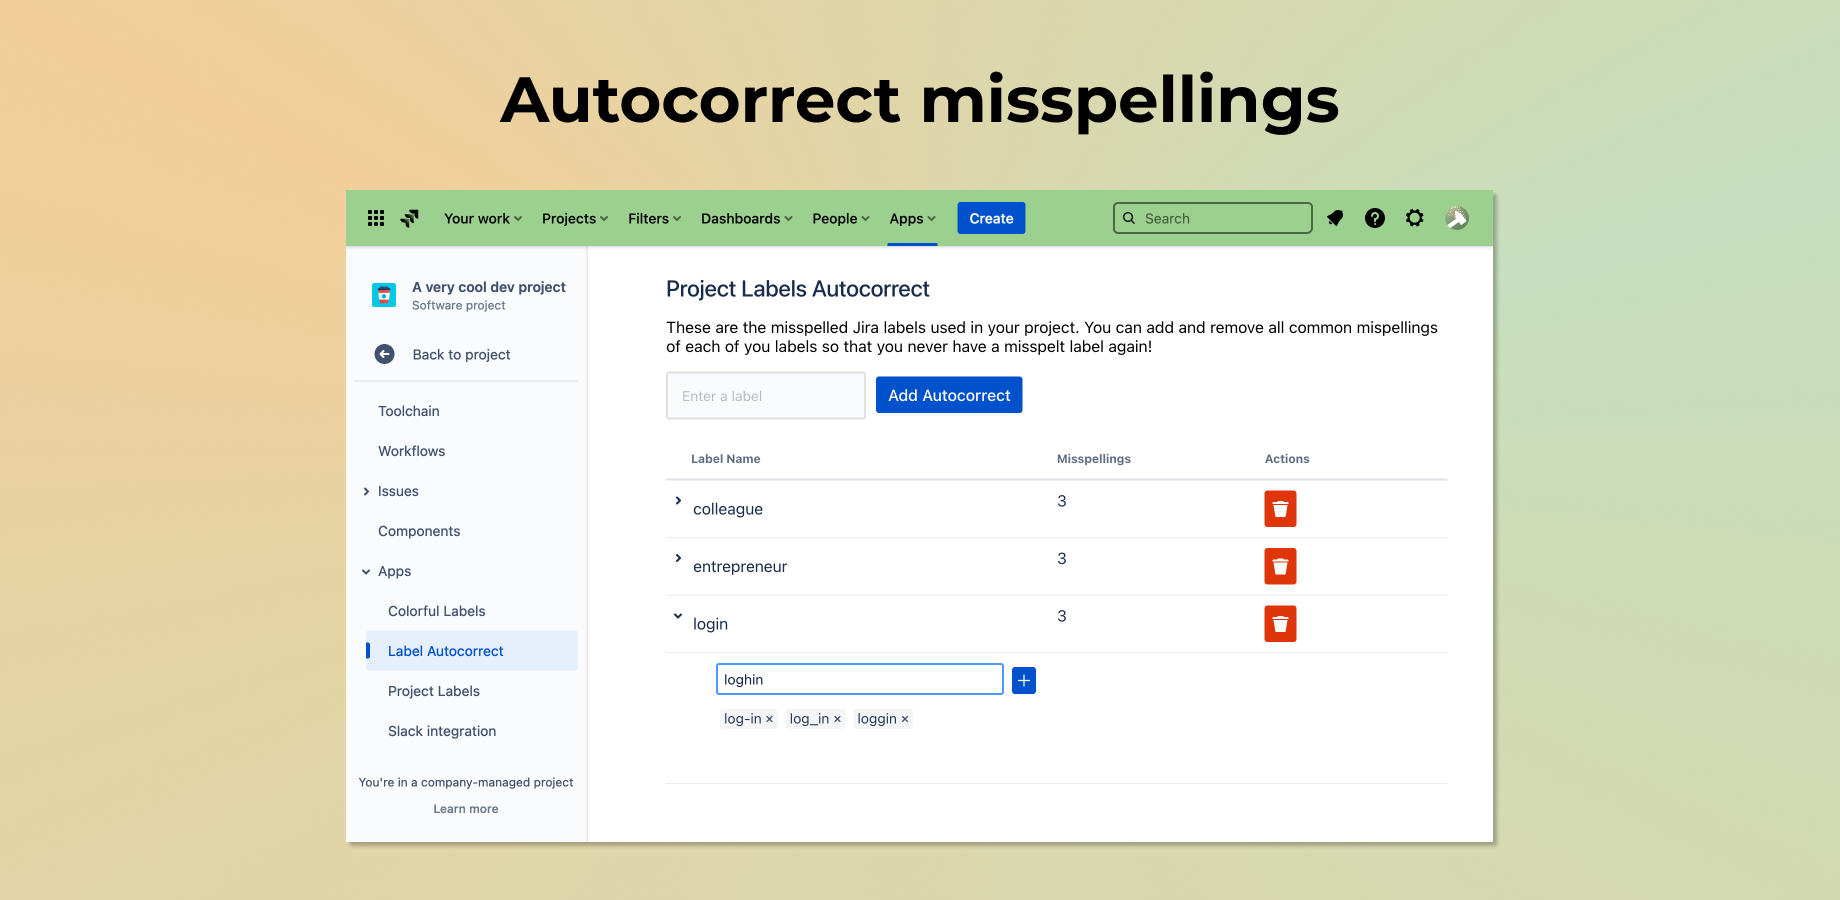Open the Apps dropdown in top bar
The height and width of the screenshot is (900, 1840).
(x=913, y=218)
